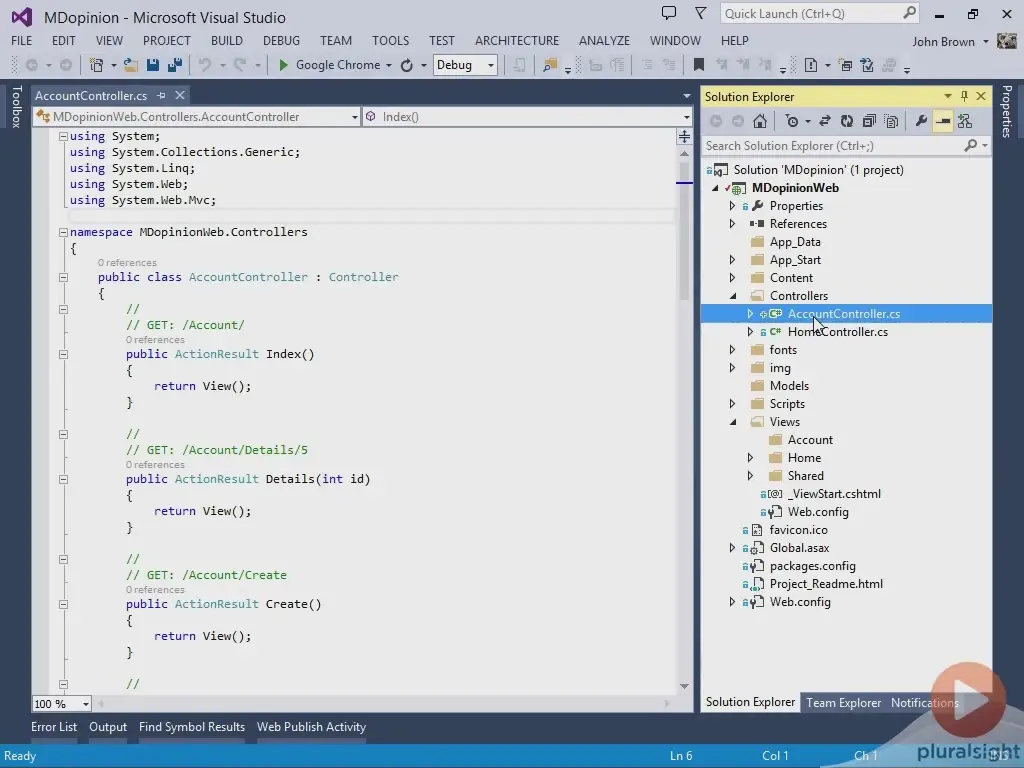Click Sync with Active Document icon
The width and height of the screenshot is (1024, 768).
825,121
